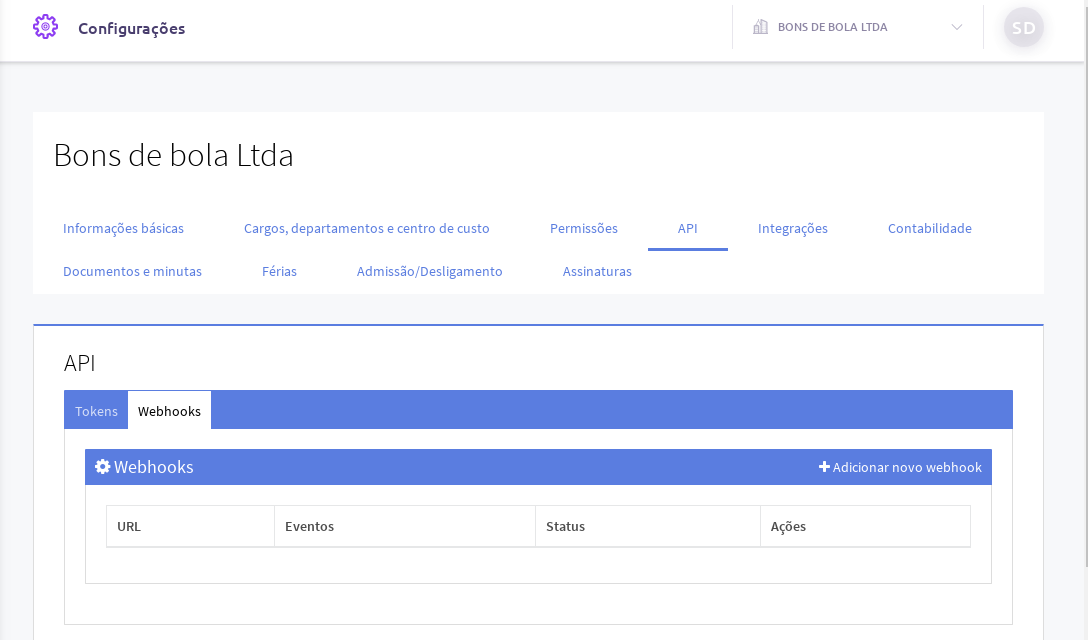Switch to the Contabilidade tab
The image size is (1088, 640).
[930, 228]
